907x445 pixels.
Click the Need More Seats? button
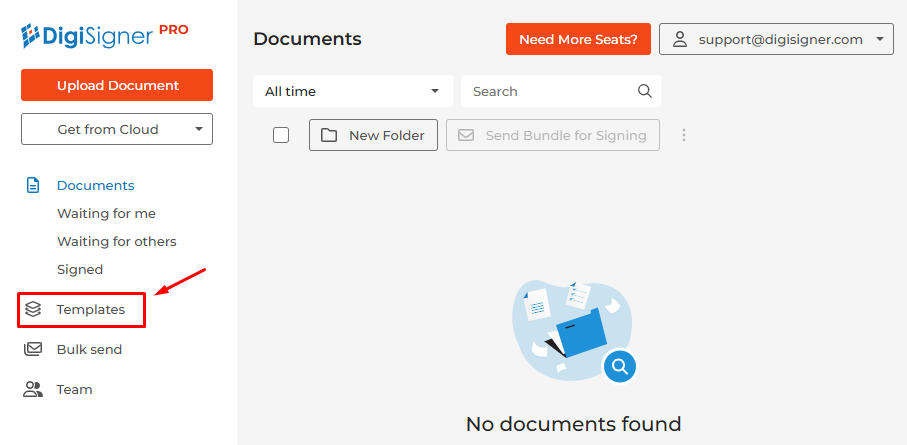[x=578, y=39]
